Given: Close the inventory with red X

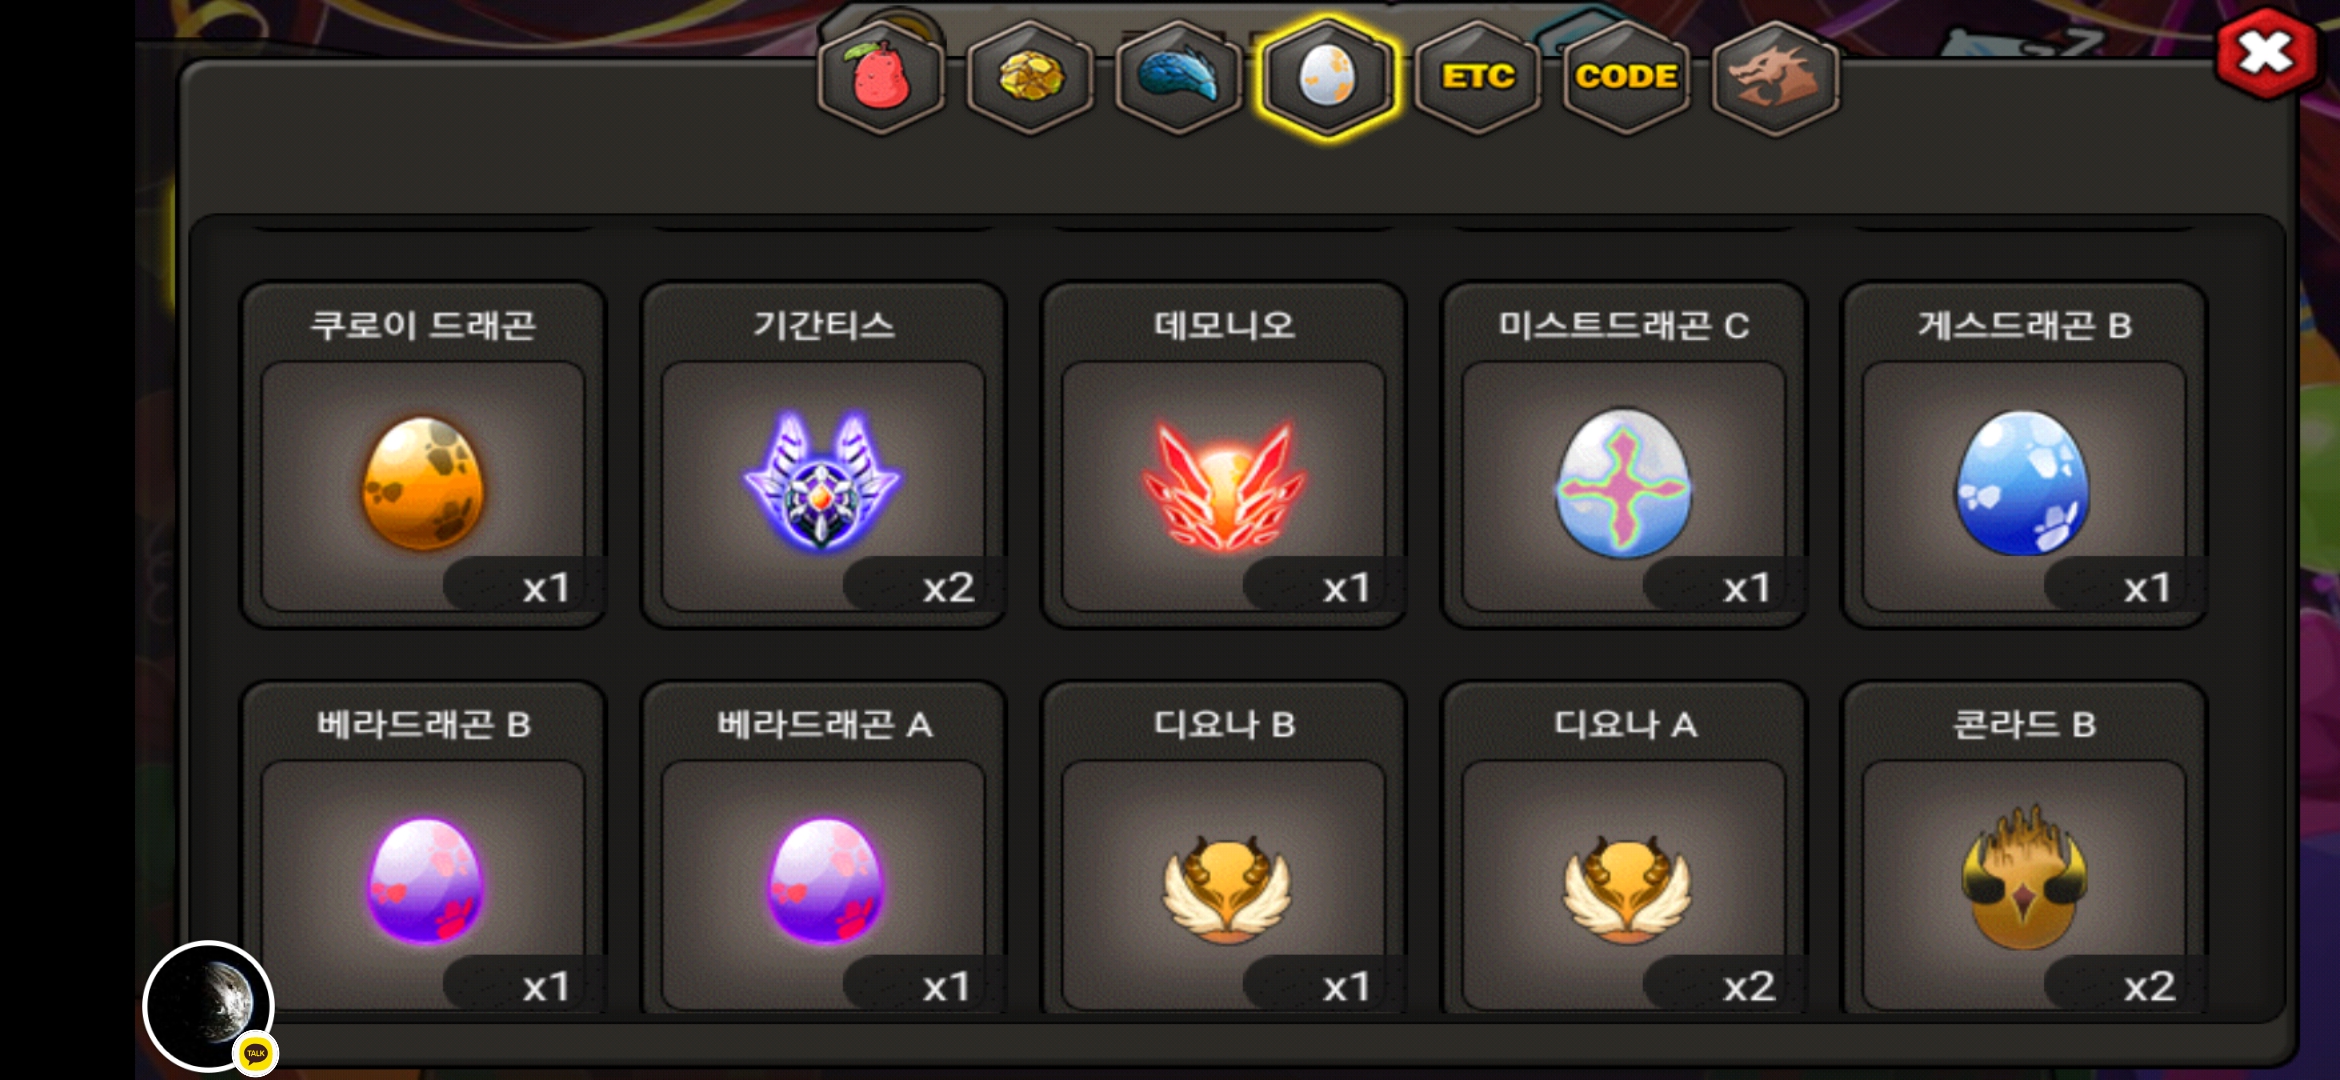Looking at the screenshot, I should [2266, 53].
